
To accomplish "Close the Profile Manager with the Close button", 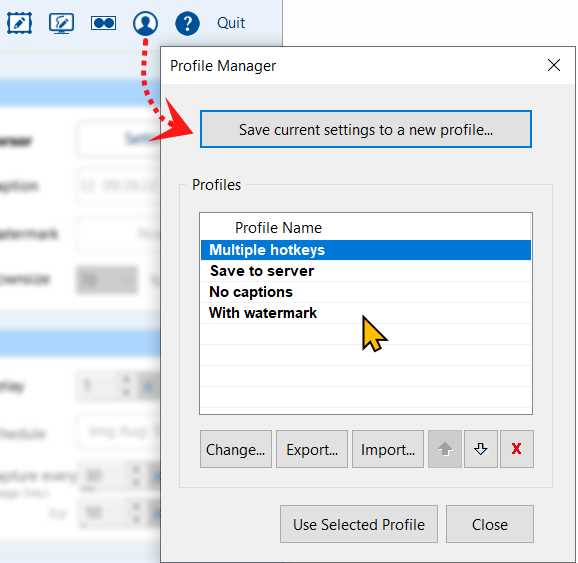I will click(x=490, y=524).
